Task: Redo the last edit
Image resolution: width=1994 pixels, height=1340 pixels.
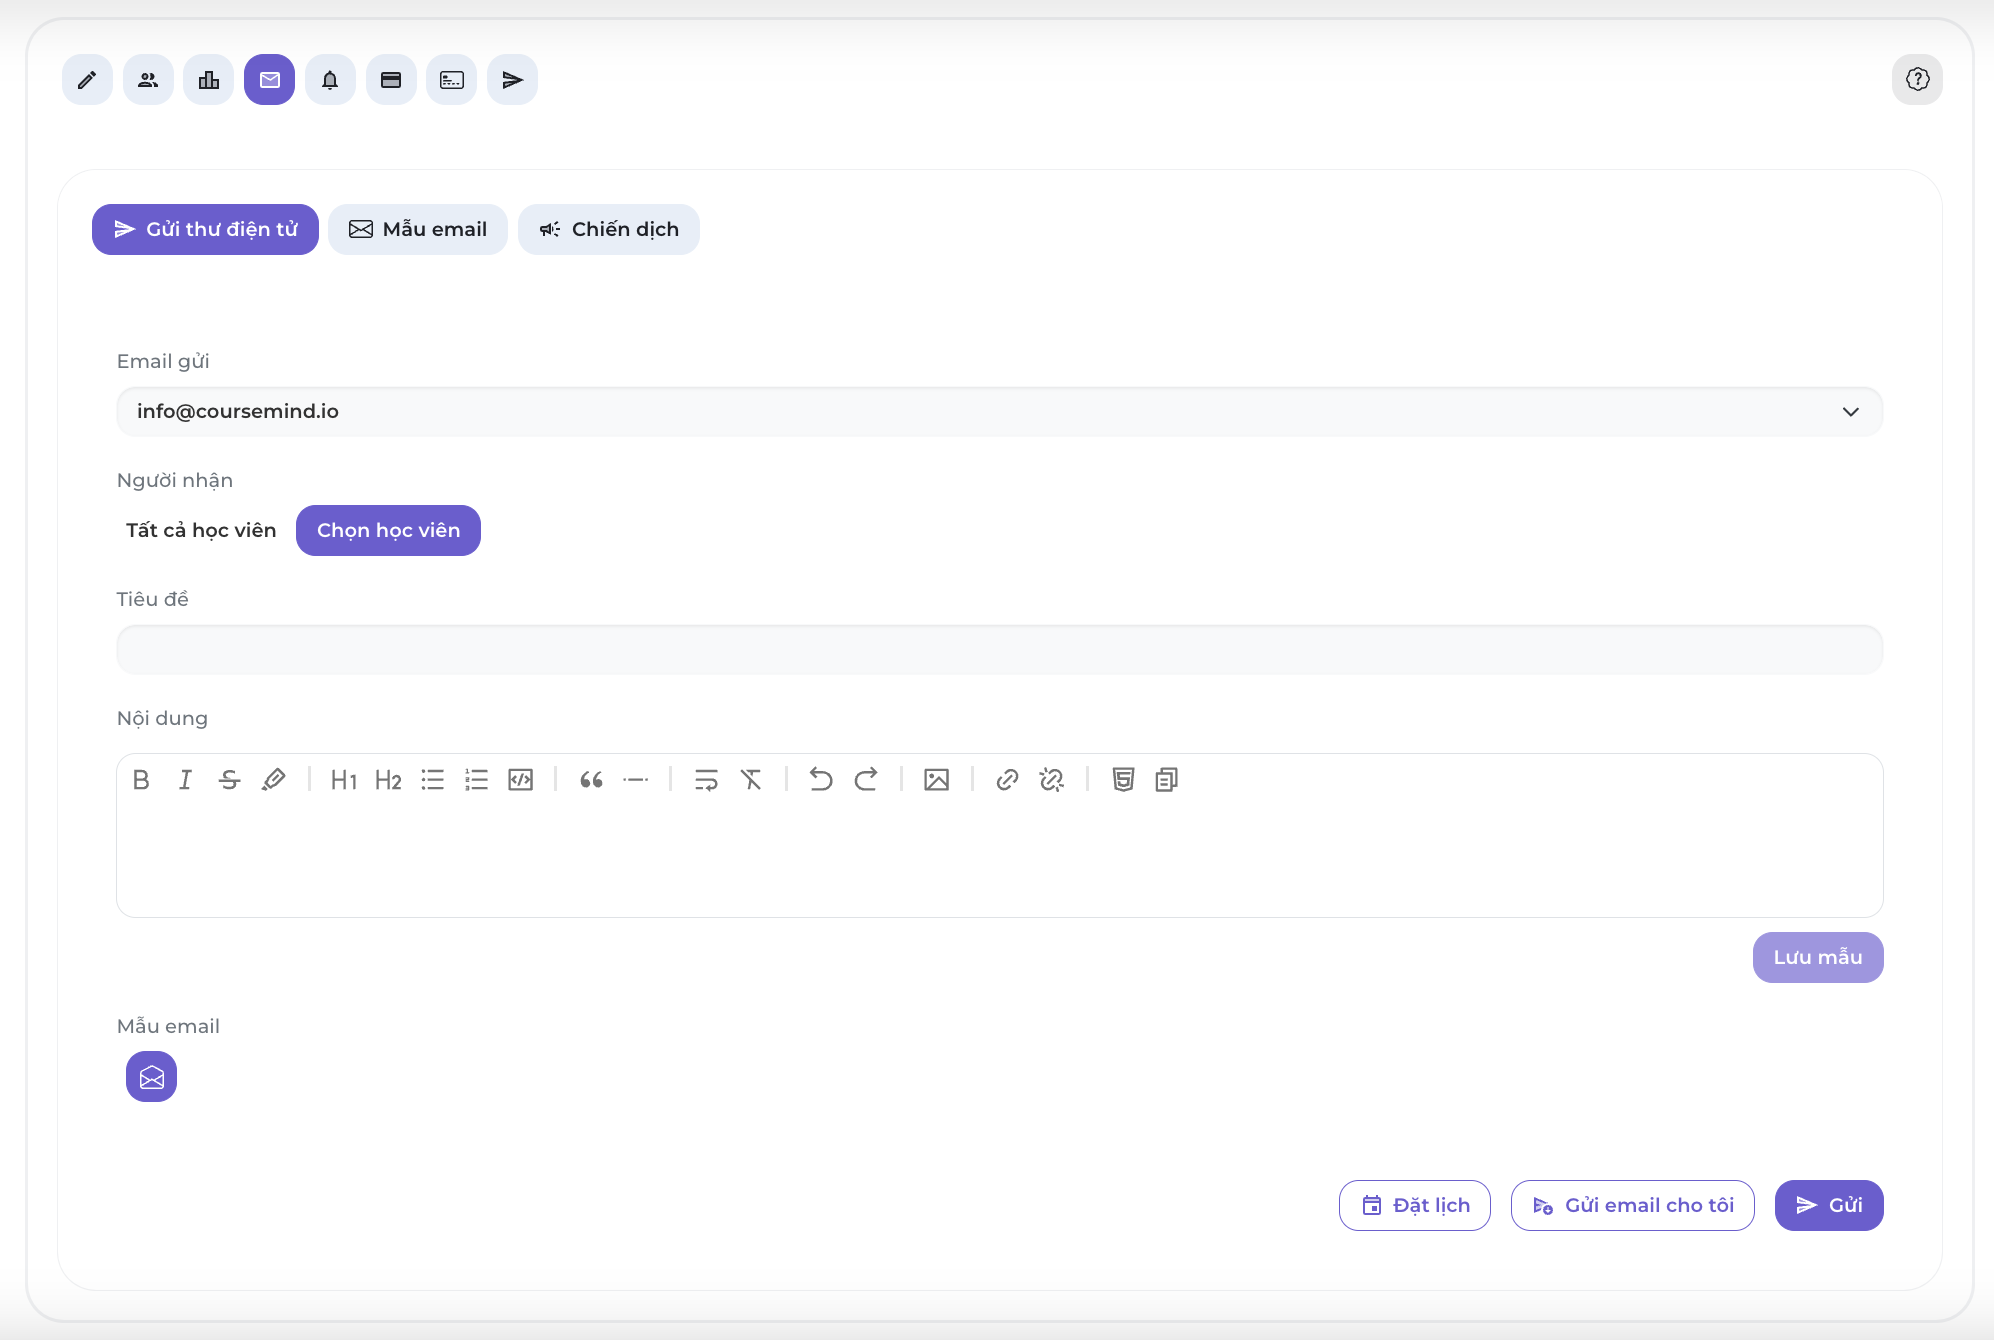Action: pos(866,780)
